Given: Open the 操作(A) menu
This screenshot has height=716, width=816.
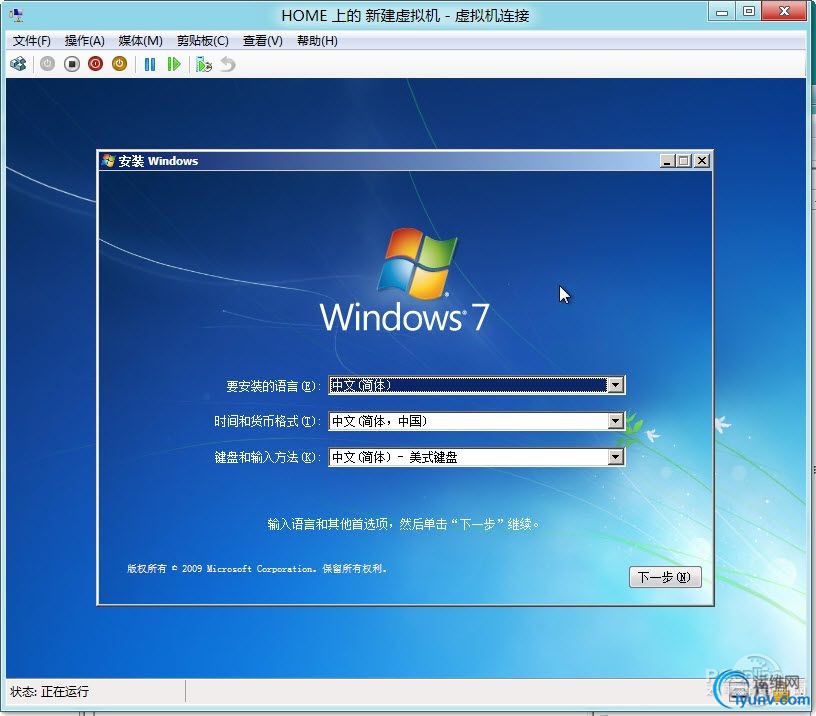Looking at the screenshot, I should click(x=84, y=41).
